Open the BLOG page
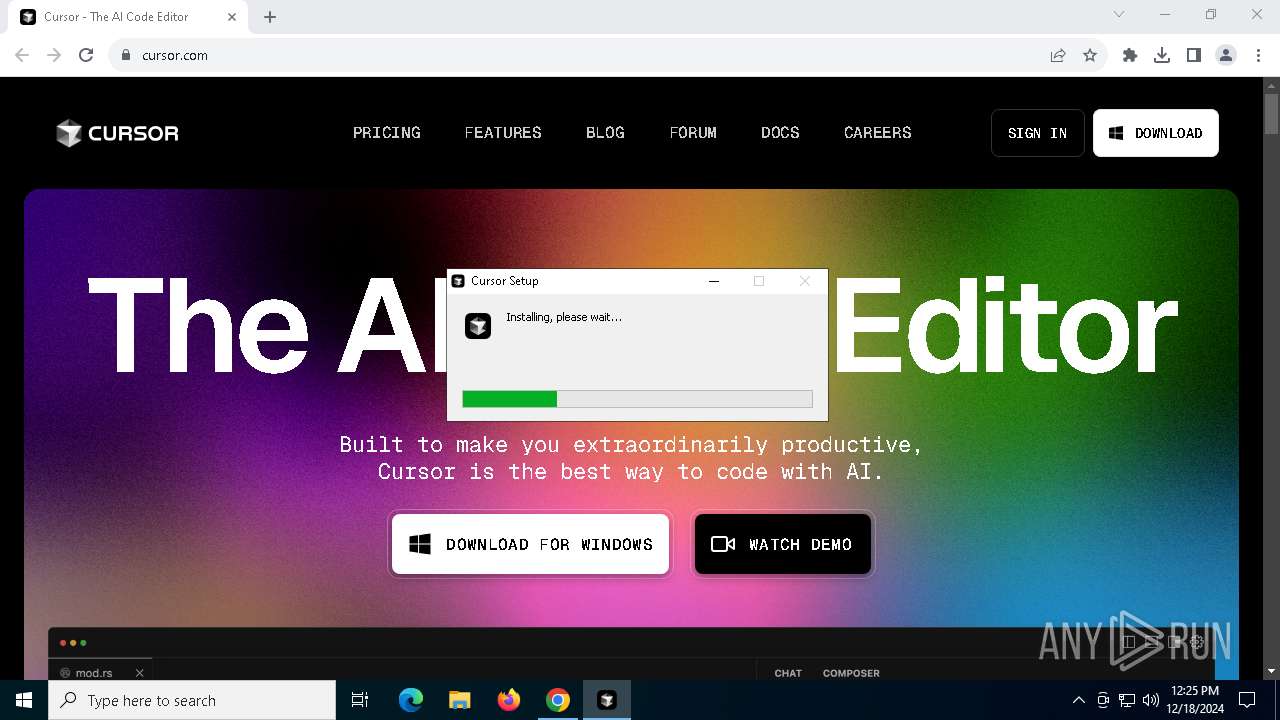Screen dimensions: 1280x720 click(605, 133)
